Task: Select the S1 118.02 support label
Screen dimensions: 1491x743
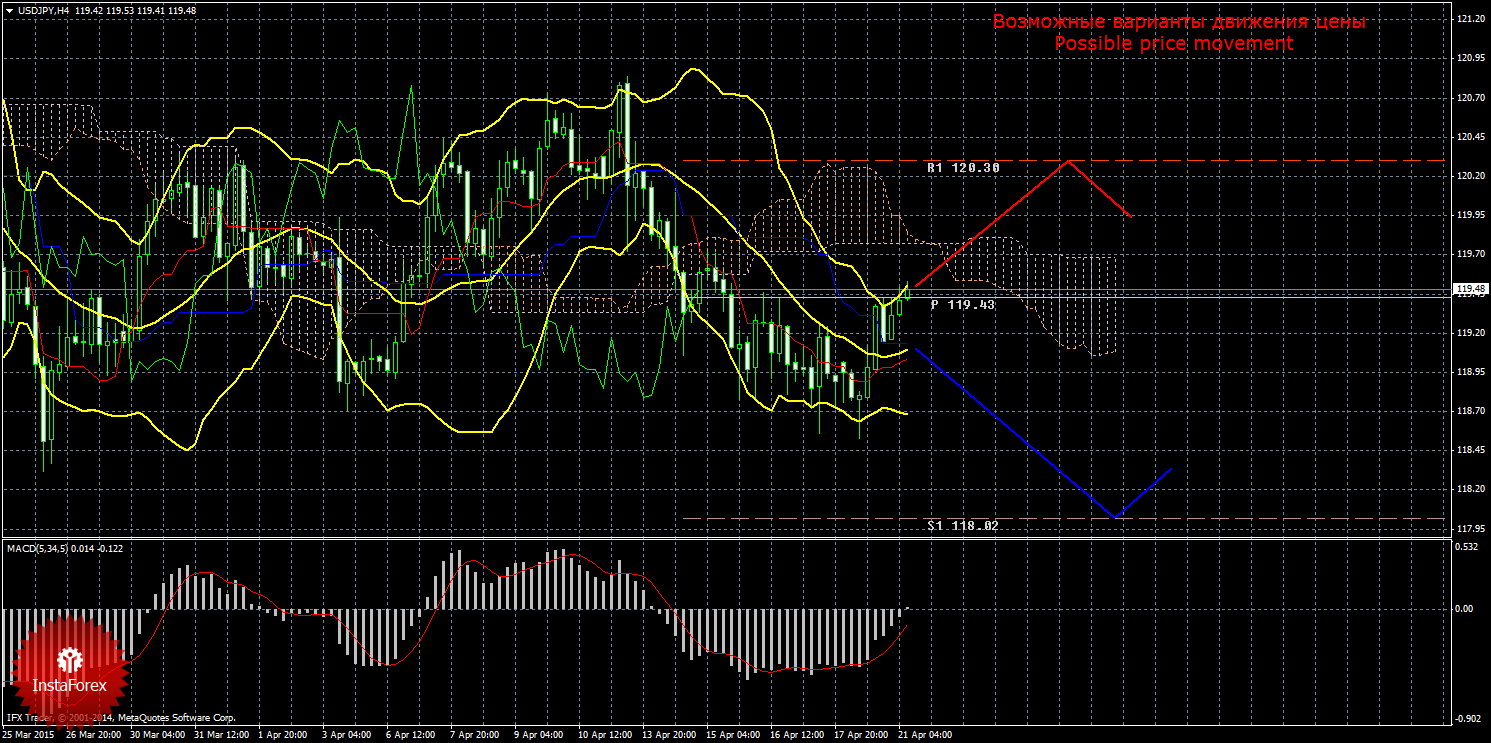Action: click(962, 524)
